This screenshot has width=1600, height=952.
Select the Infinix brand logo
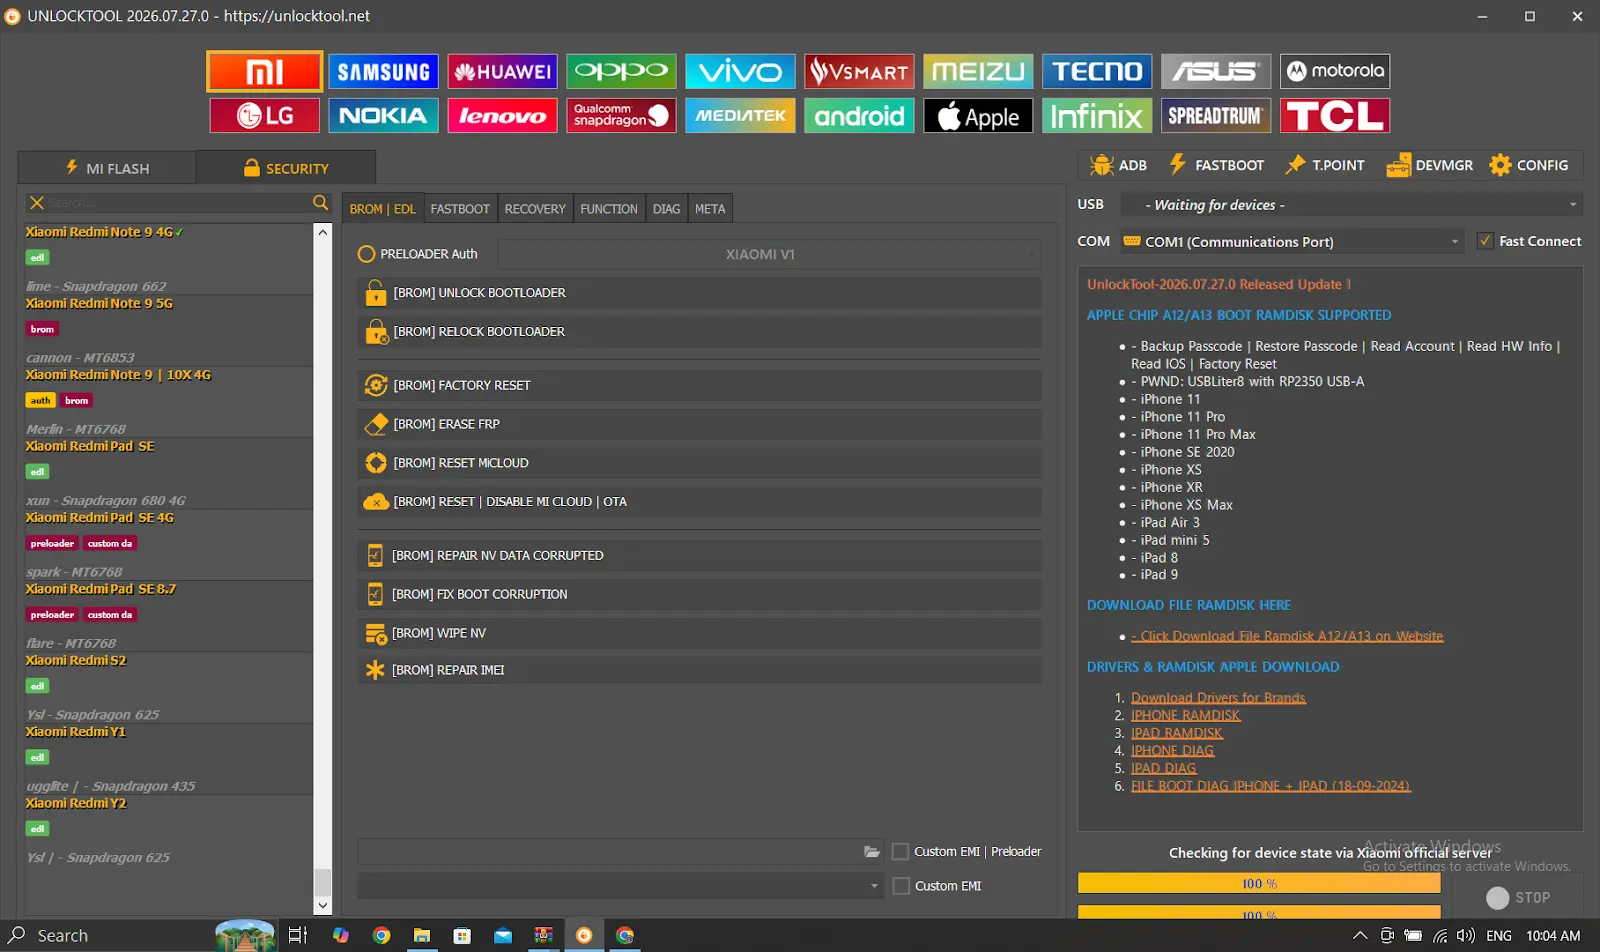pos(1097,115)
